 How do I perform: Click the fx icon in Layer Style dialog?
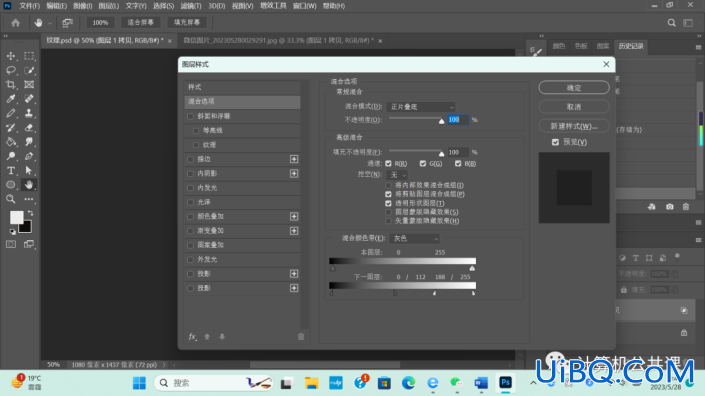coord(192,337)
